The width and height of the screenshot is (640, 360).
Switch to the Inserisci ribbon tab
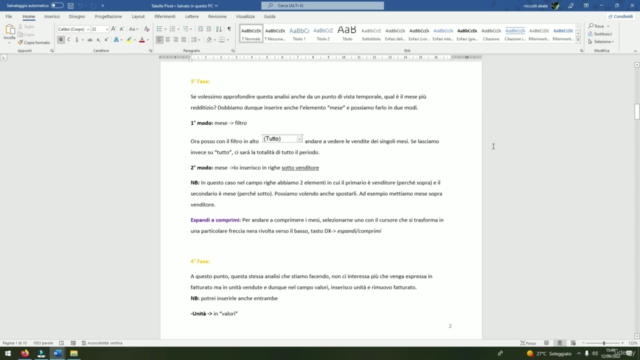tap(52, 17)
